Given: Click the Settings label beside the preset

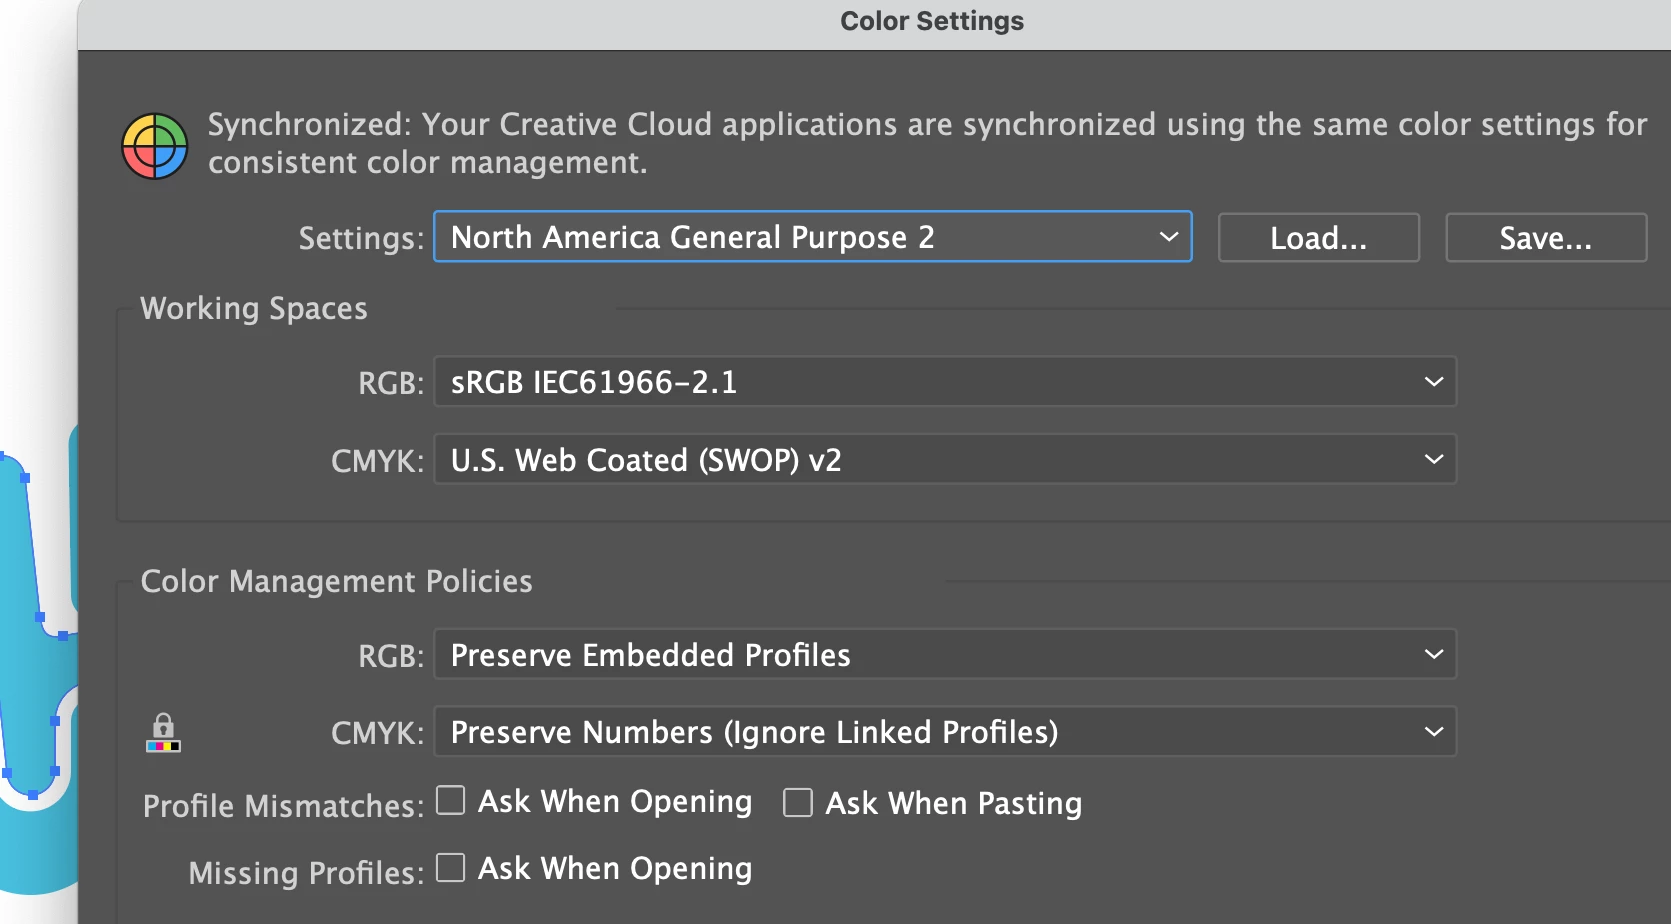Looking at the screenshot, I should click(361, 239).
